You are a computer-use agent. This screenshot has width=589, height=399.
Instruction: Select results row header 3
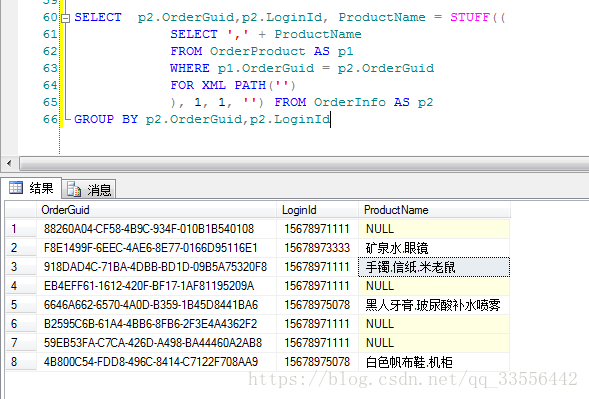tap(21, 267)
